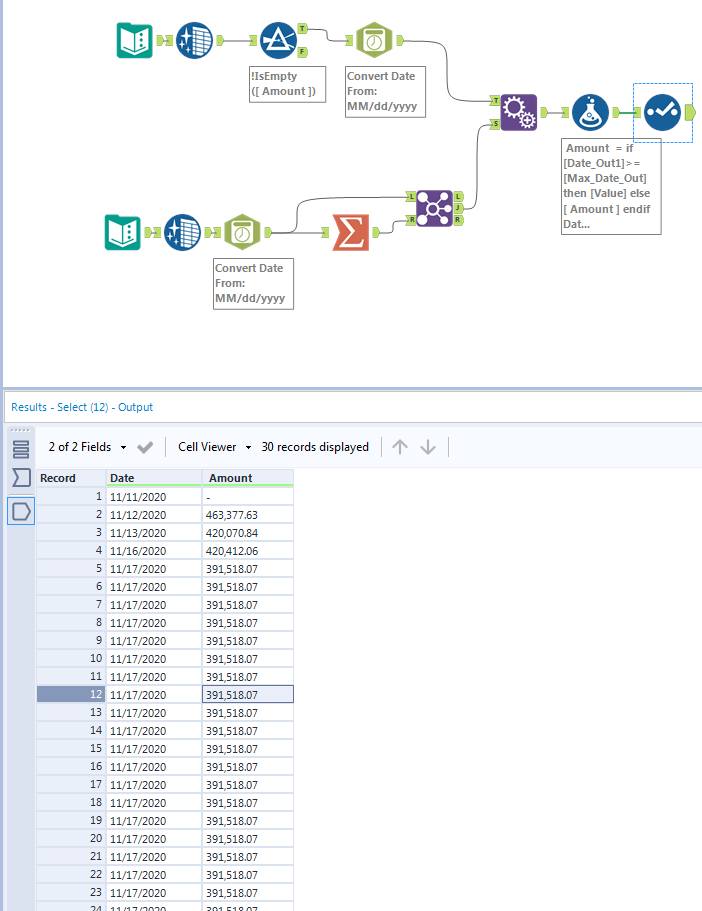Select the !IsEmpty([Amount]) annotation box

[x=287, y=84]
